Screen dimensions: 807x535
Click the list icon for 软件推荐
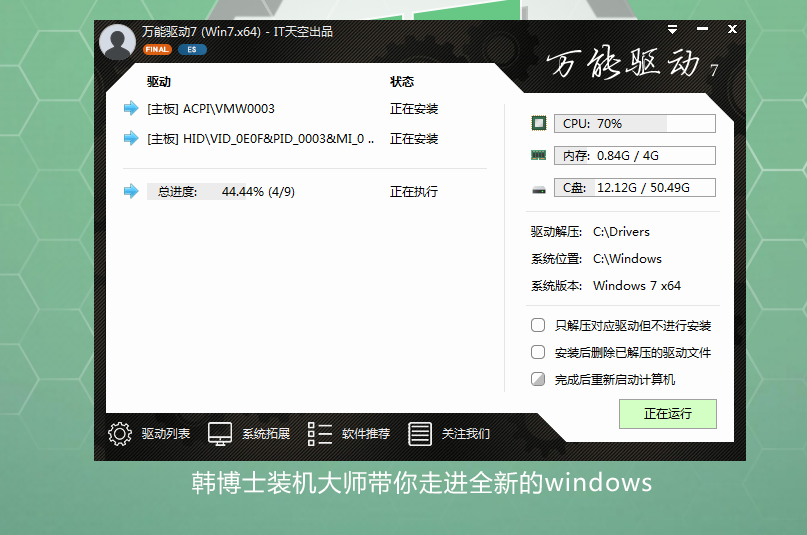(x=320, y=434)
